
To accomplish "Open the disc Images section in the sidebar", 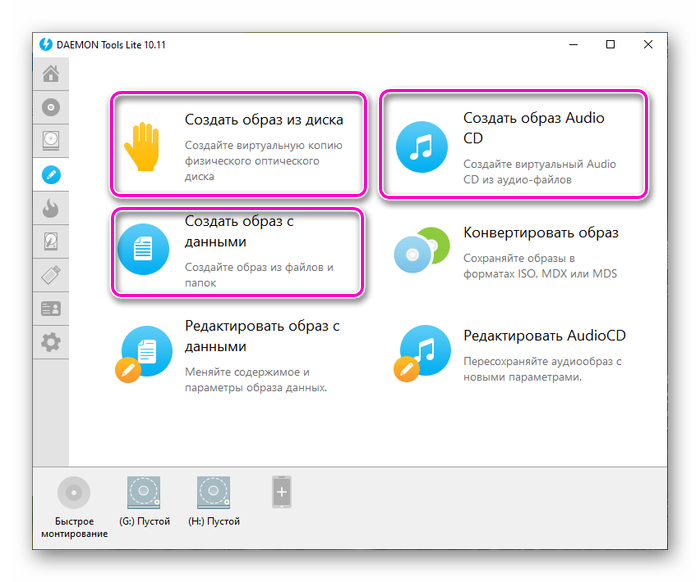I will [51, 107].
